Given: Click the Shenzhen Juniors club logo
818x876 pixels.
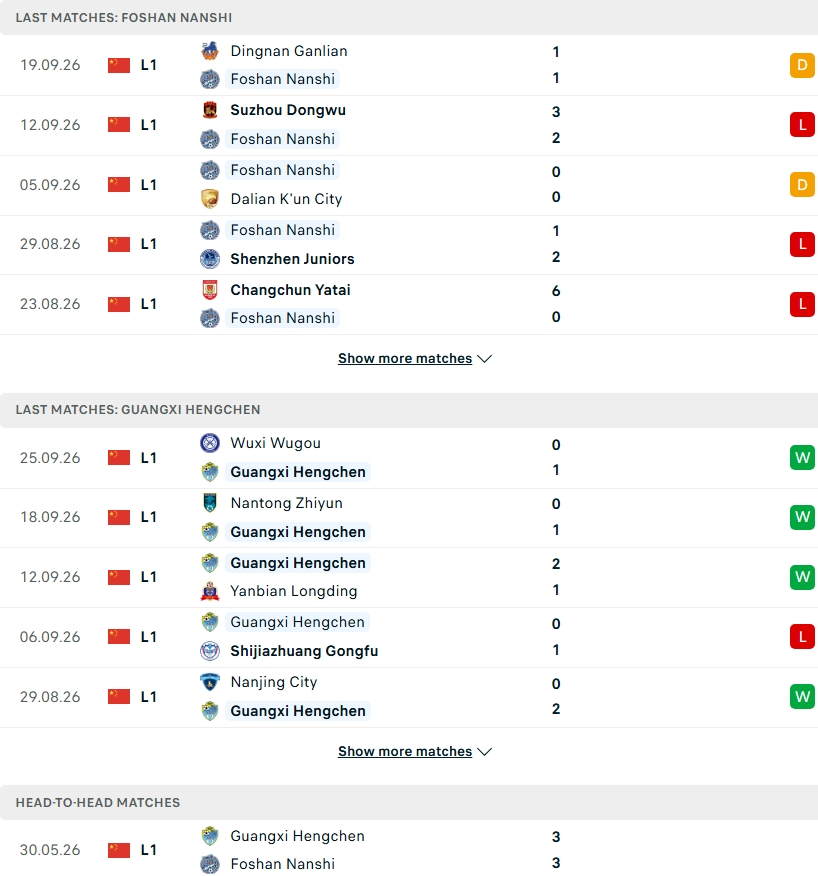Looking at the screenshot, I should point(210,259).
